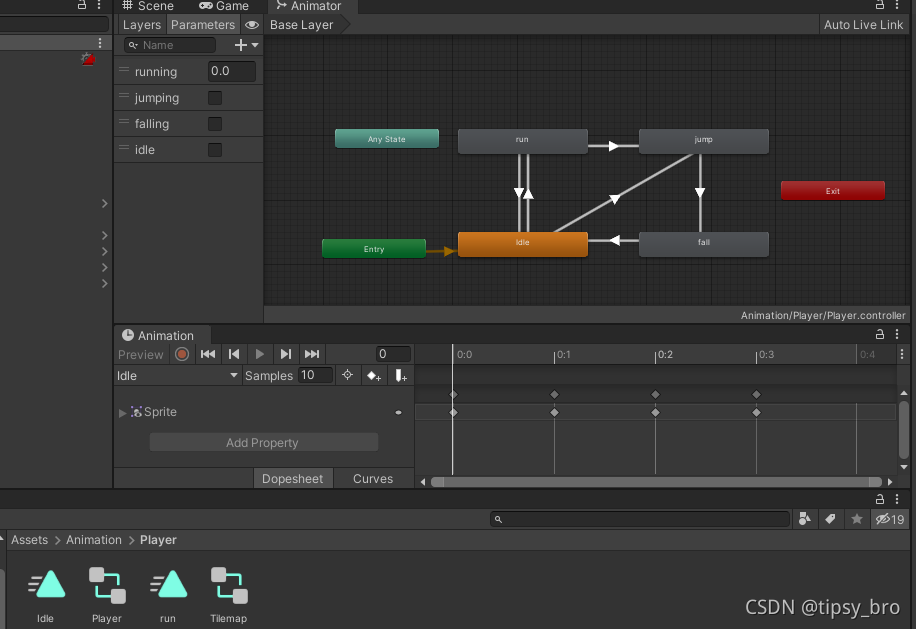Toggle the eye icon to hide parameters panel
This screenshot has width=916, height=629.
tap(252, 25)
